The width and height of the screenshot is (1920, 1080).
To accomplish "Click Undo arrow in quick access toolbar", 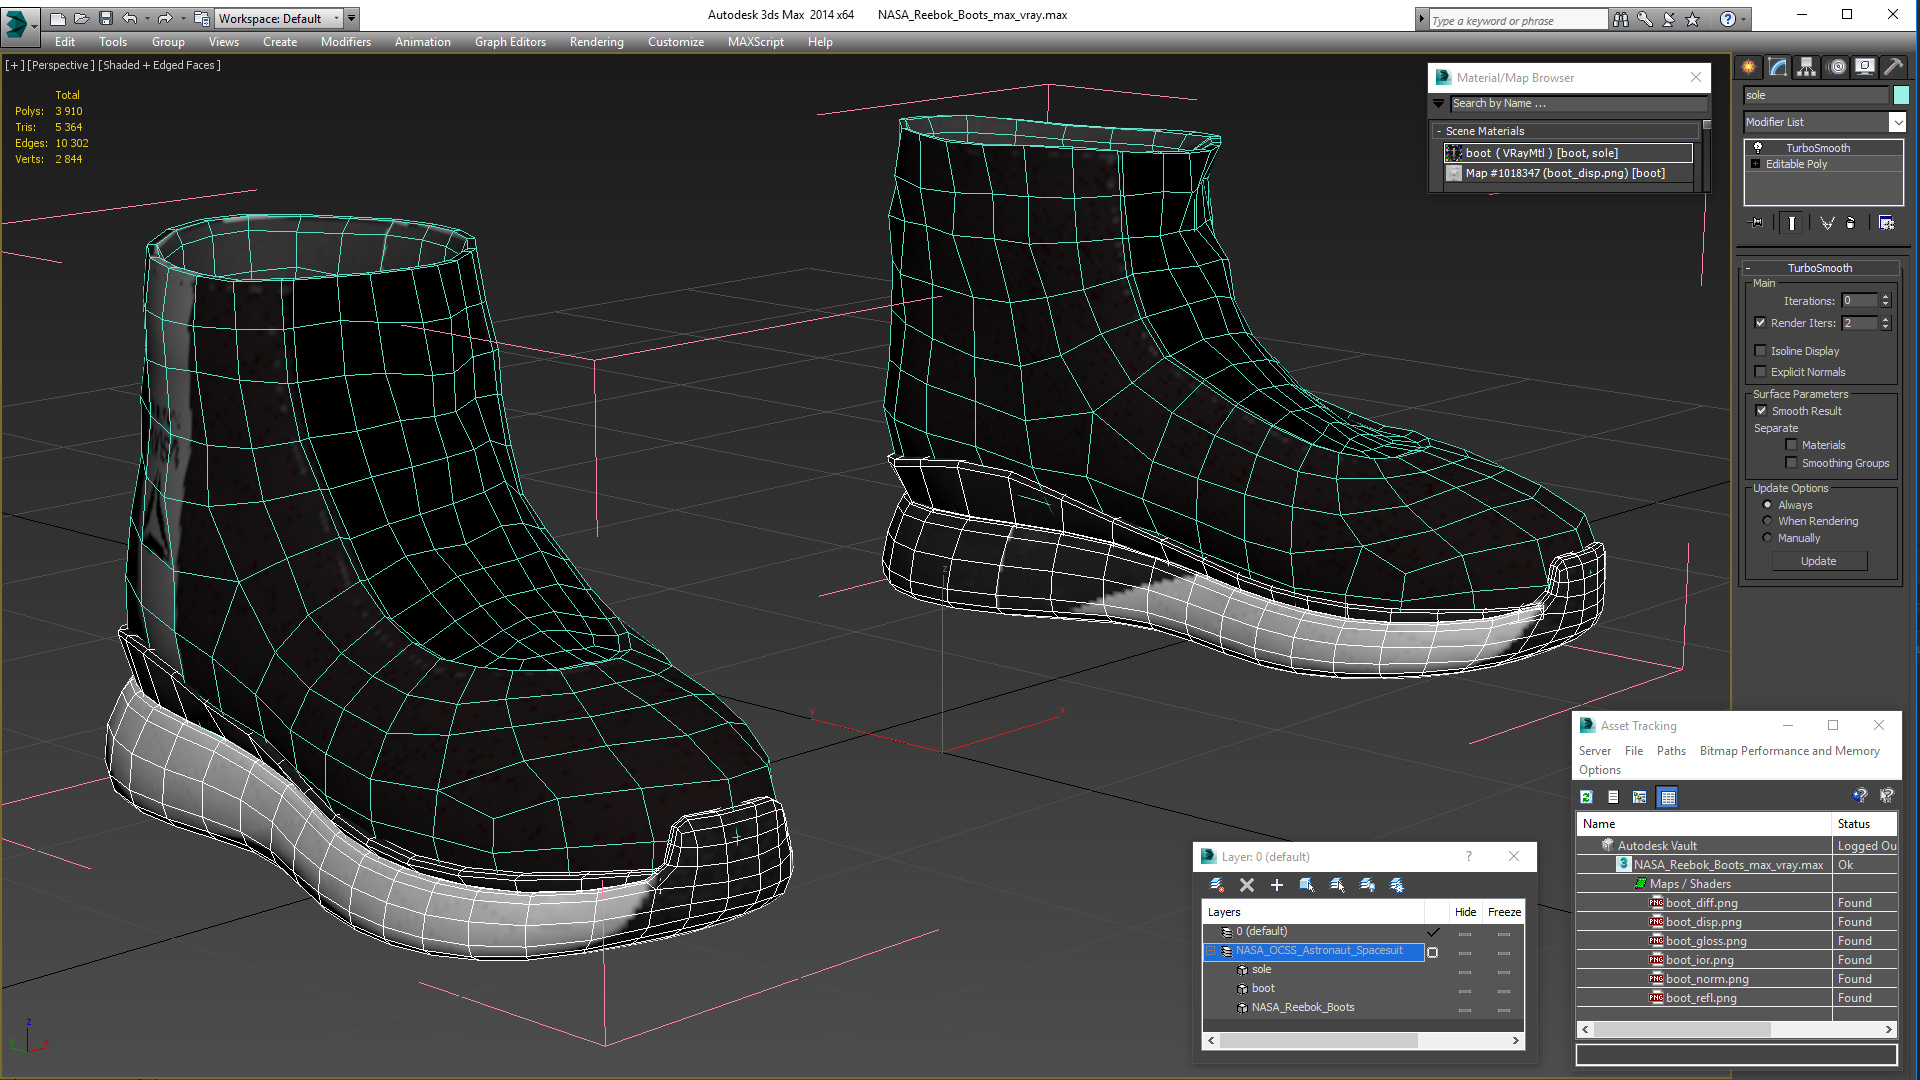I will point(130,18).
